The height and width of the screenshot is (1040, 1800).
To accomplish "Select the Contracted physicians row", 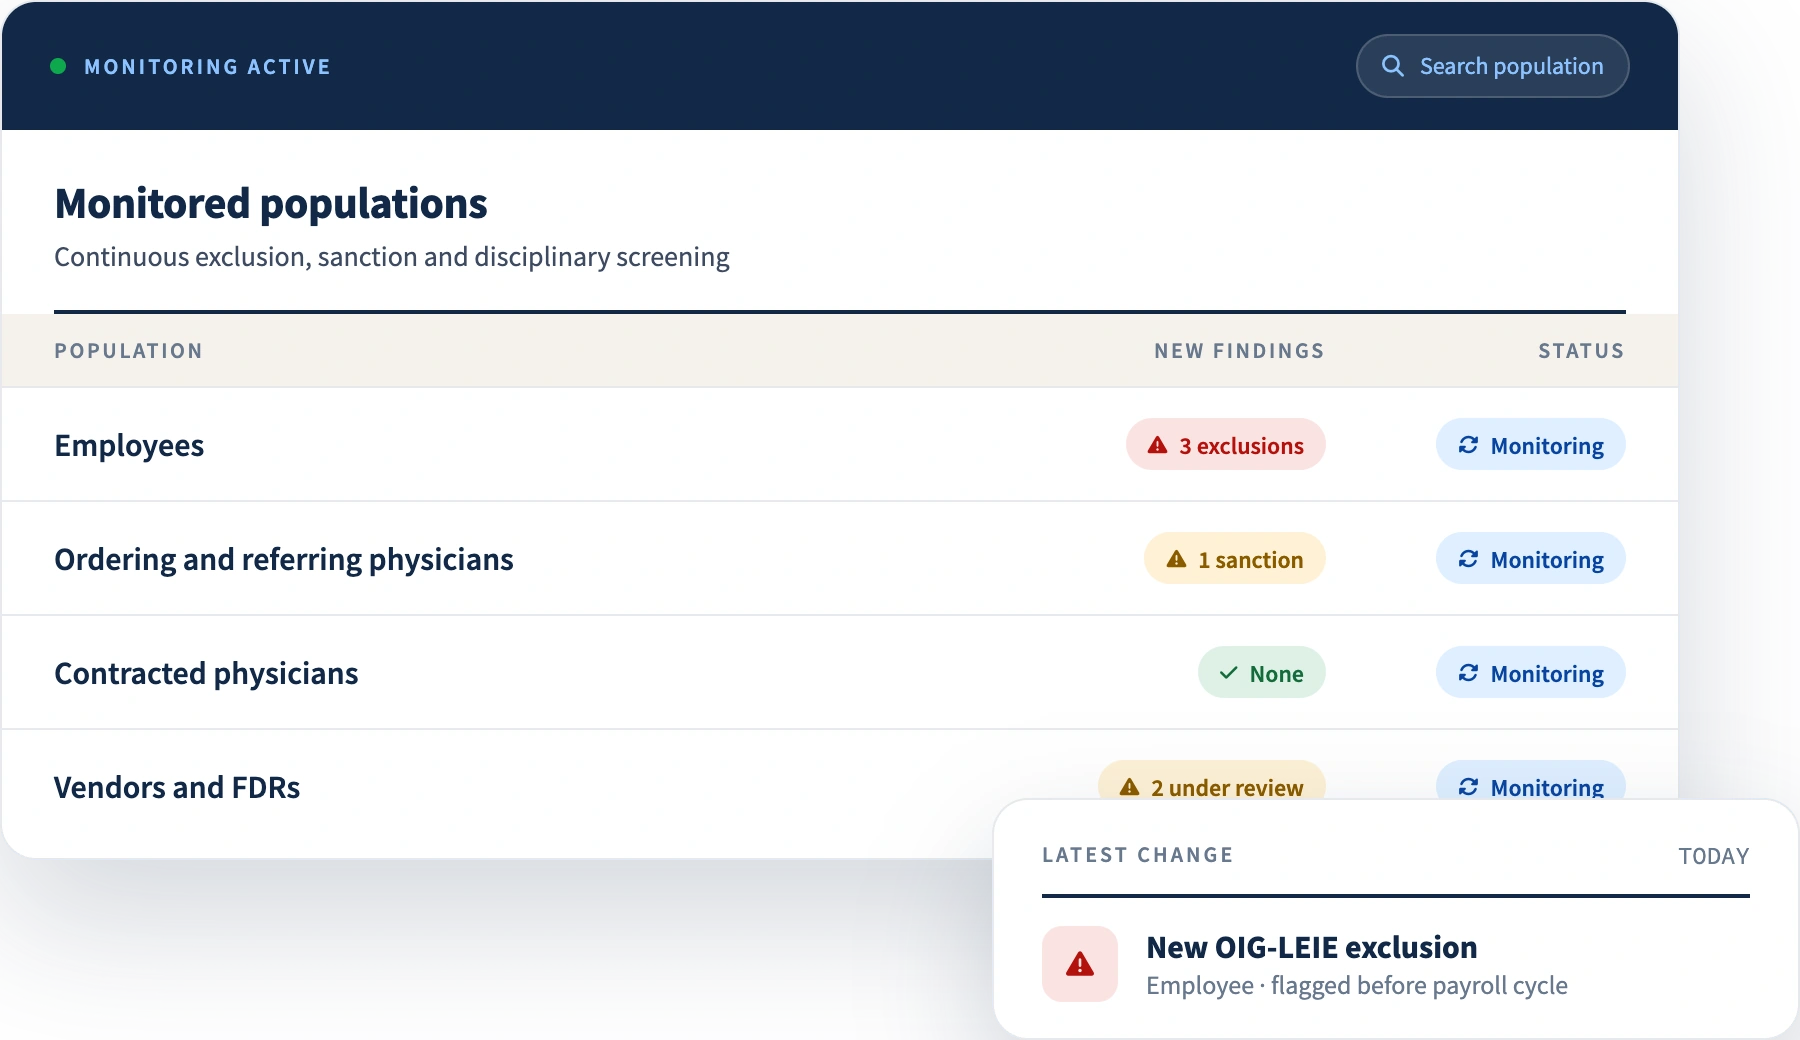I will (840, 673).
